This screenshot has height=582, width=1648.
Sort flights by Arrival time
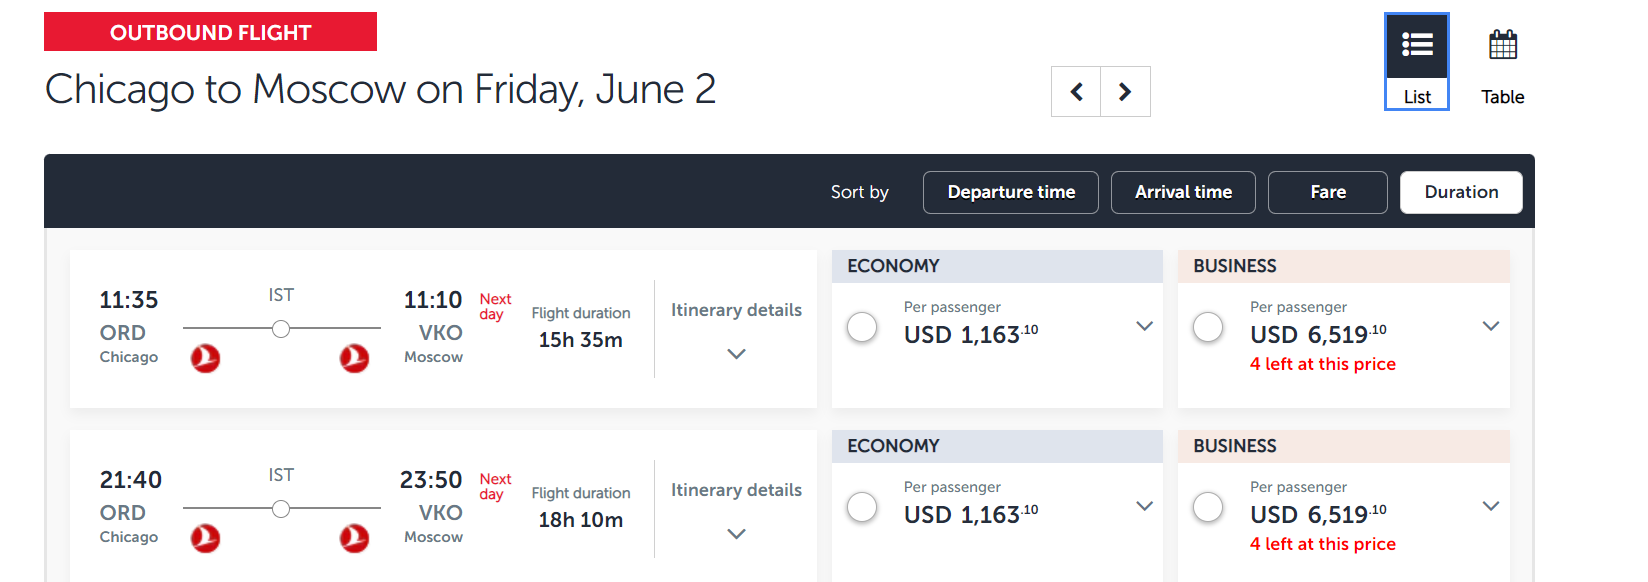pyautogui.click(x=1183, y=192)
